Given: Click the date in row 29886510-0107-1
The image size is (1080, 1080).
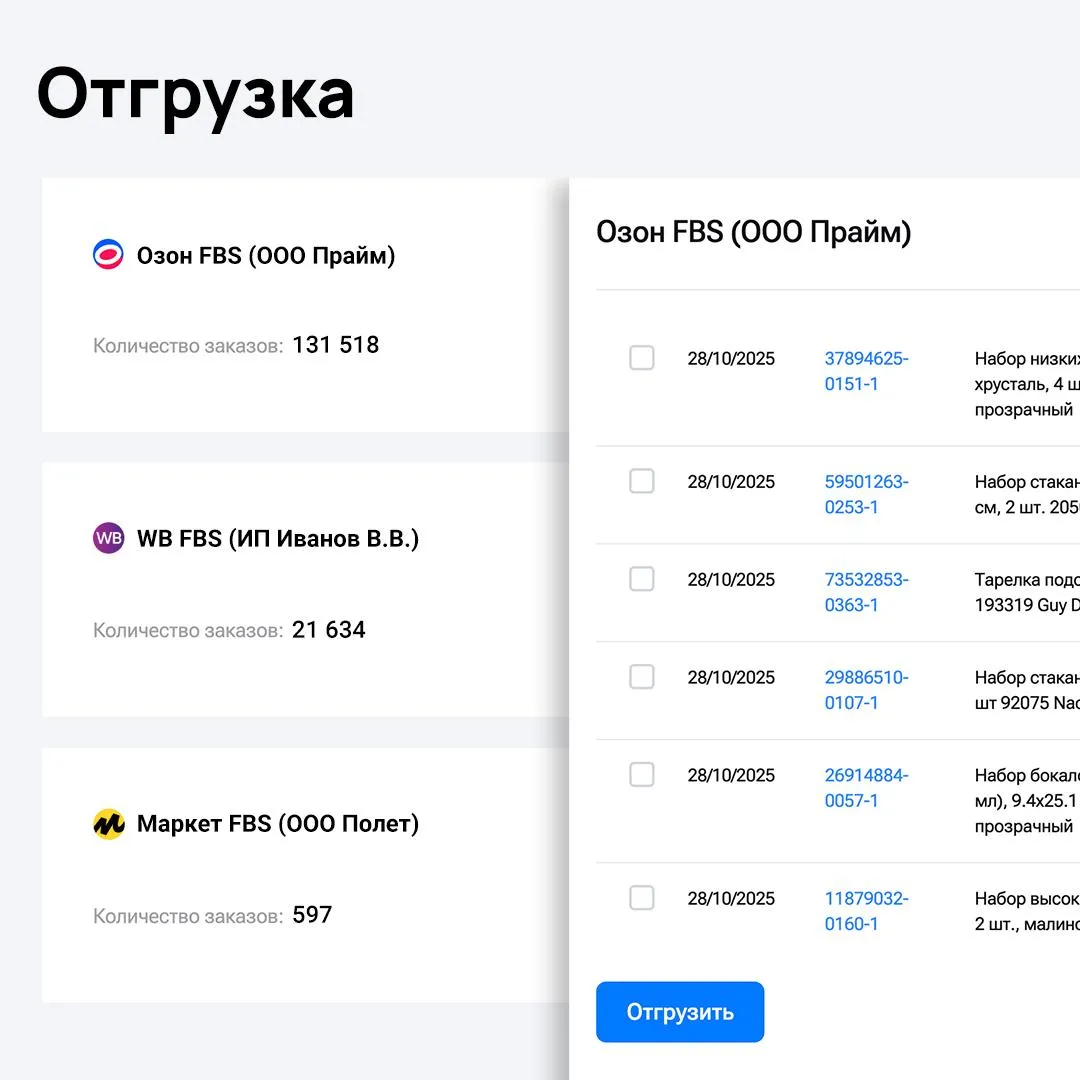Looking at the screenshot, I should [731, 678].
